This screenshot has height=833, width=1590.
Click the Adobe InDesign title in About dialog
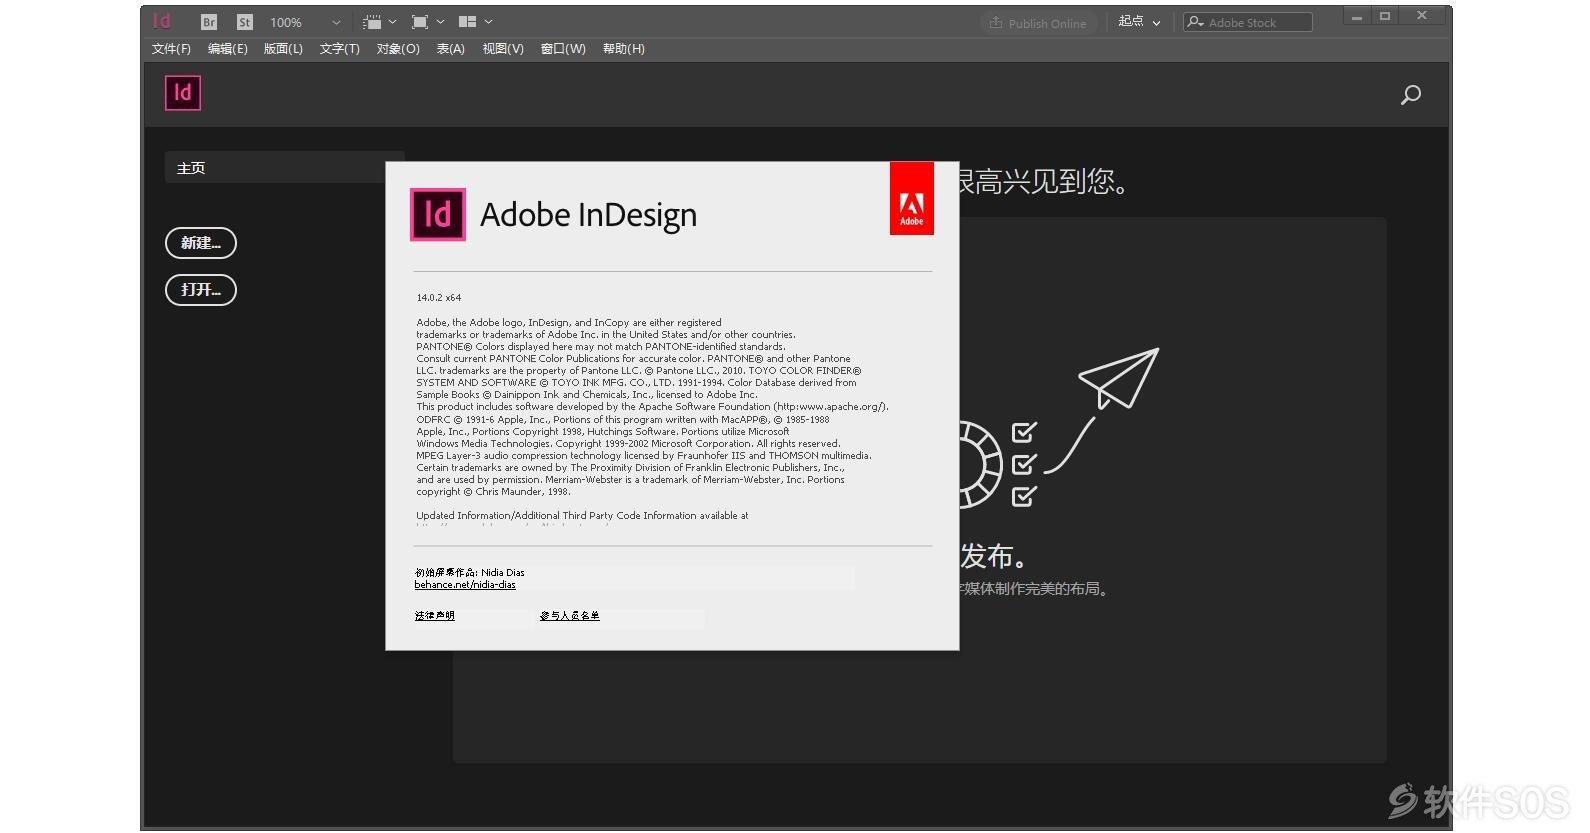pyautogui.click(x=588, y=215)
